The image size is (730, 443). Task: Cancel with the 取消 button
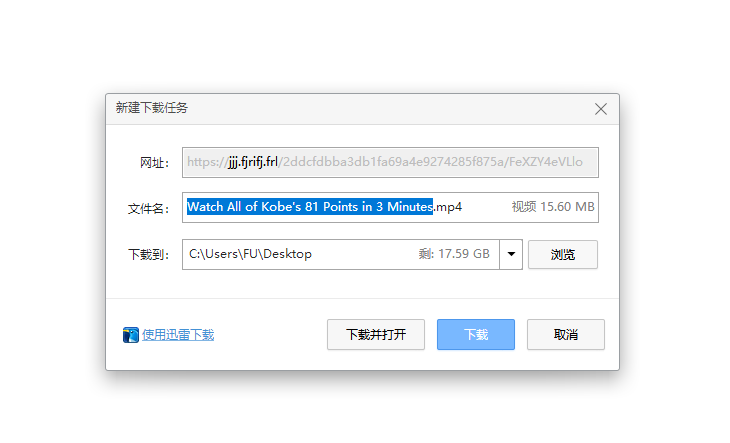coord(565,335)
